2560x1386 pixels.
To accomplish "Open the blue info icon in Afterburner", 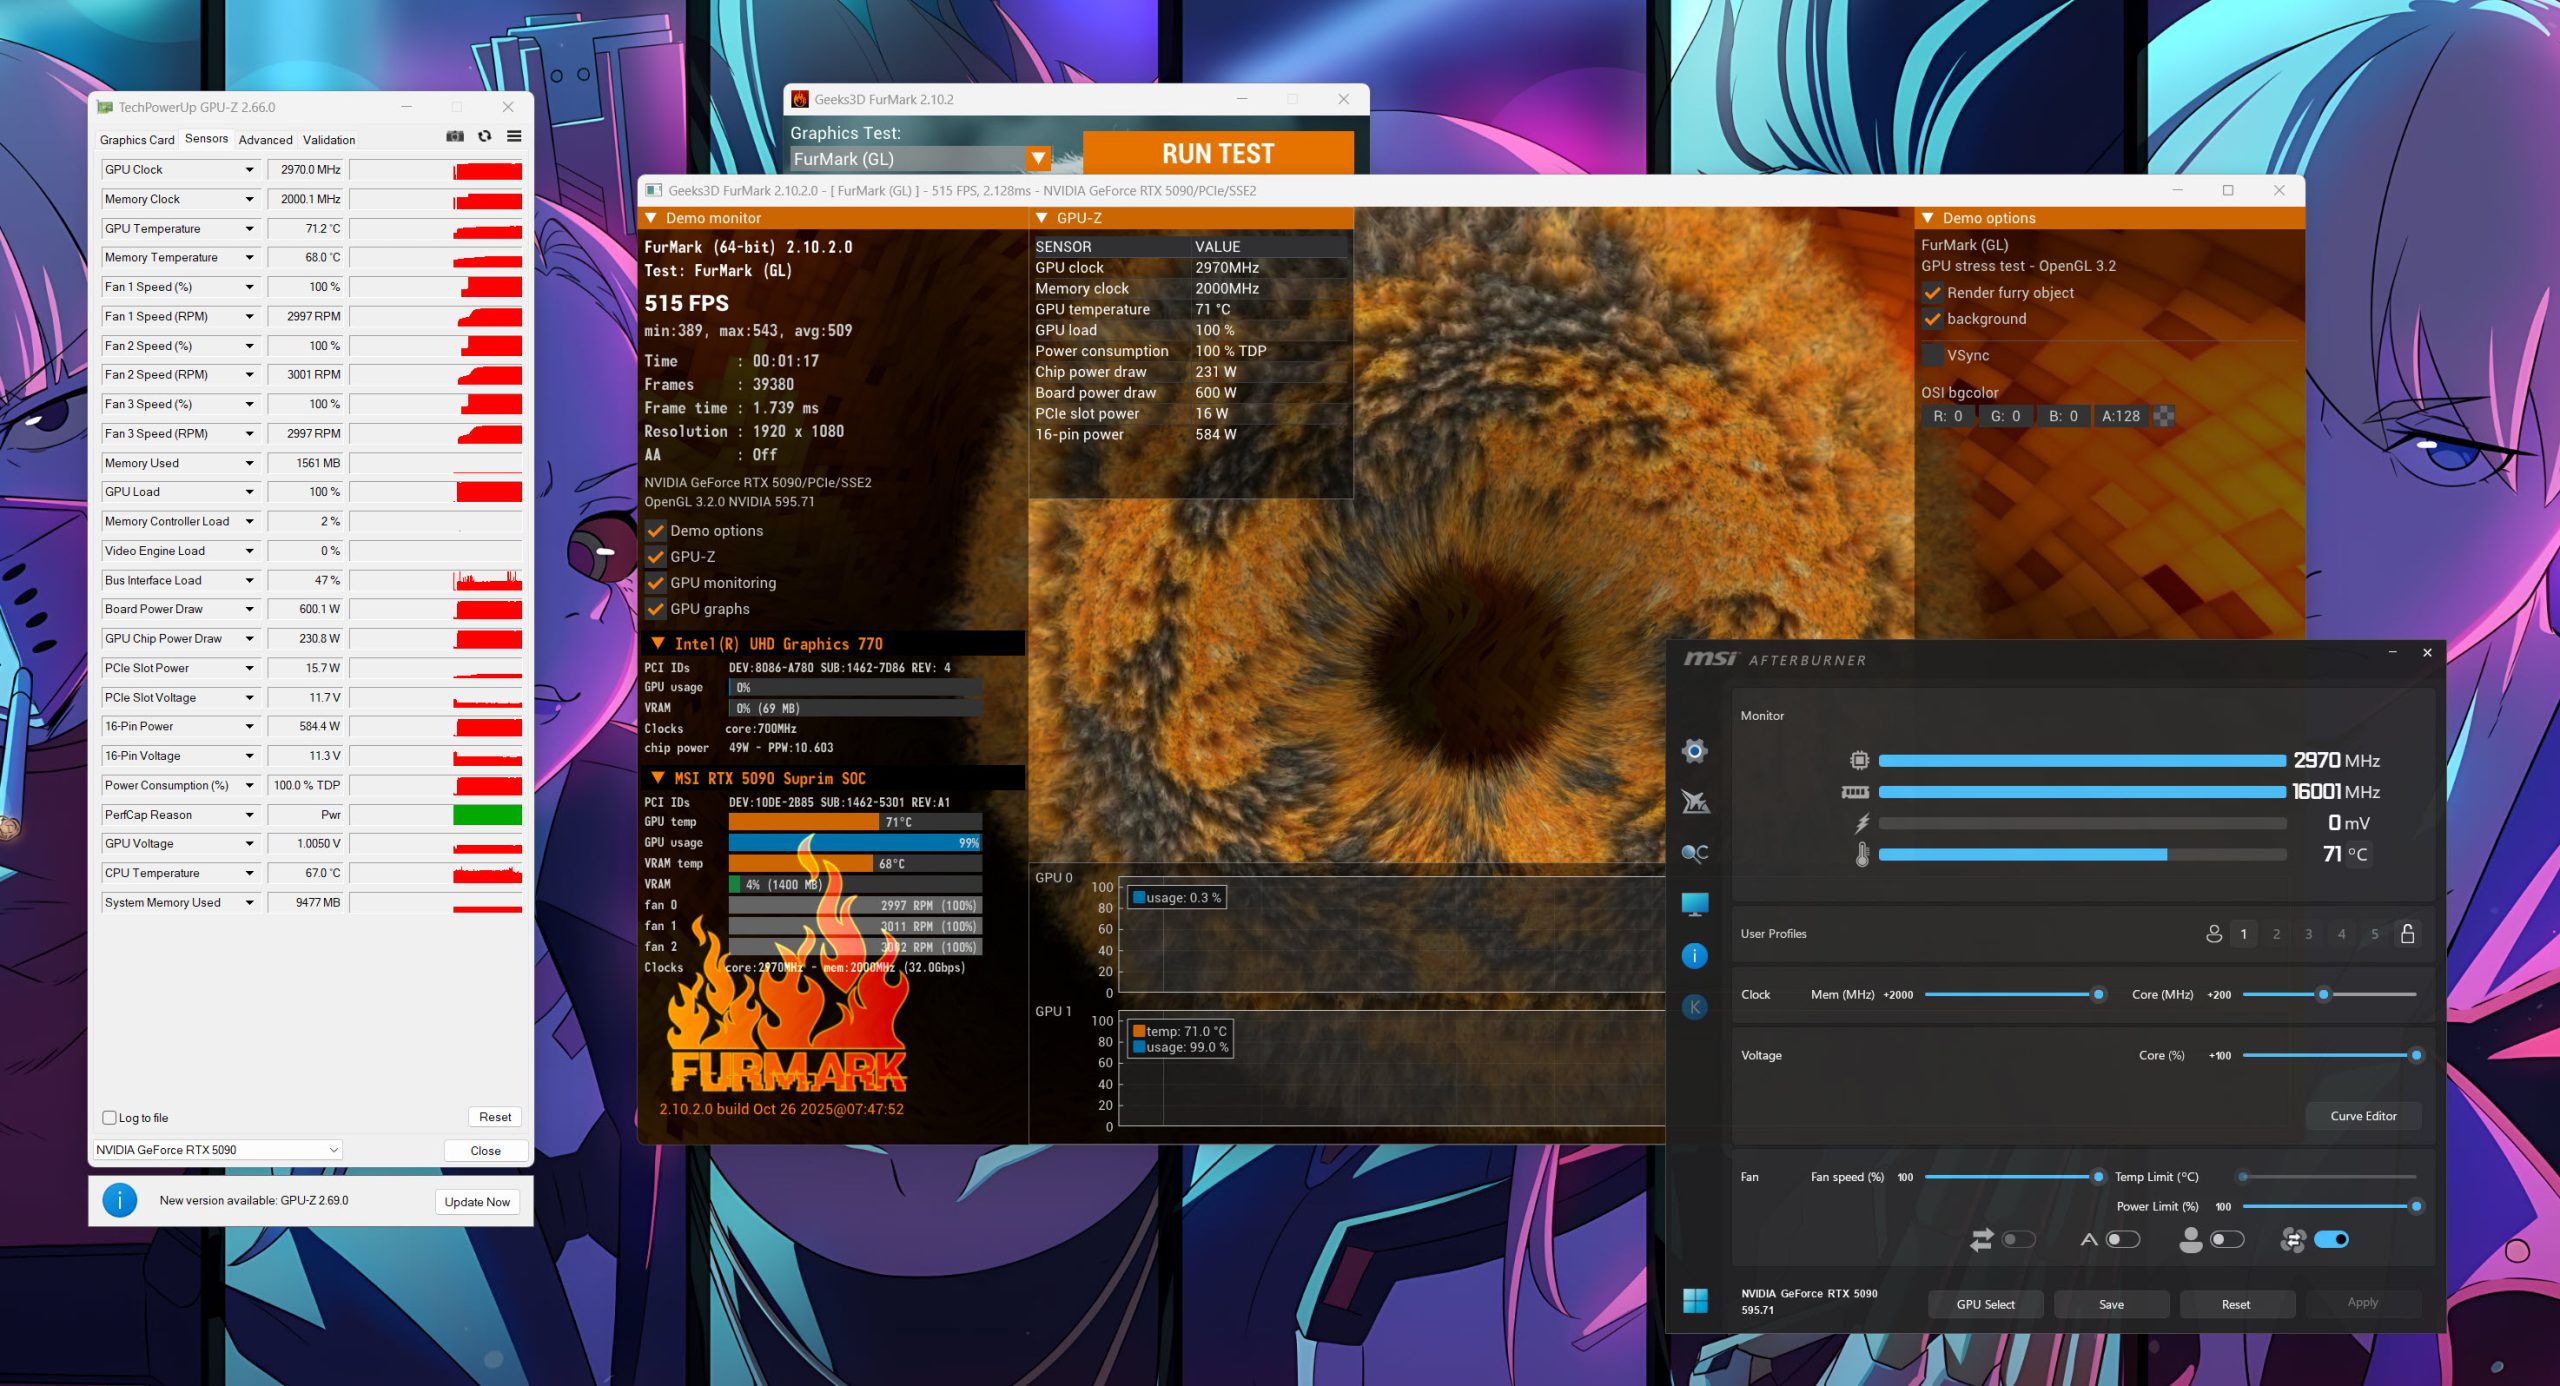I will 1694,956.
